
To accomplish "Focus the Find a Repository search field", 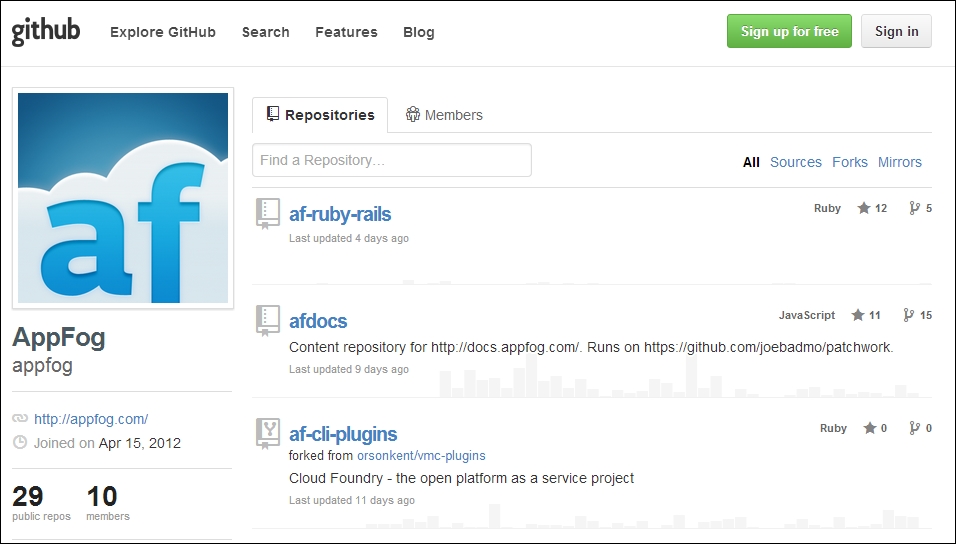I will 391,160.
